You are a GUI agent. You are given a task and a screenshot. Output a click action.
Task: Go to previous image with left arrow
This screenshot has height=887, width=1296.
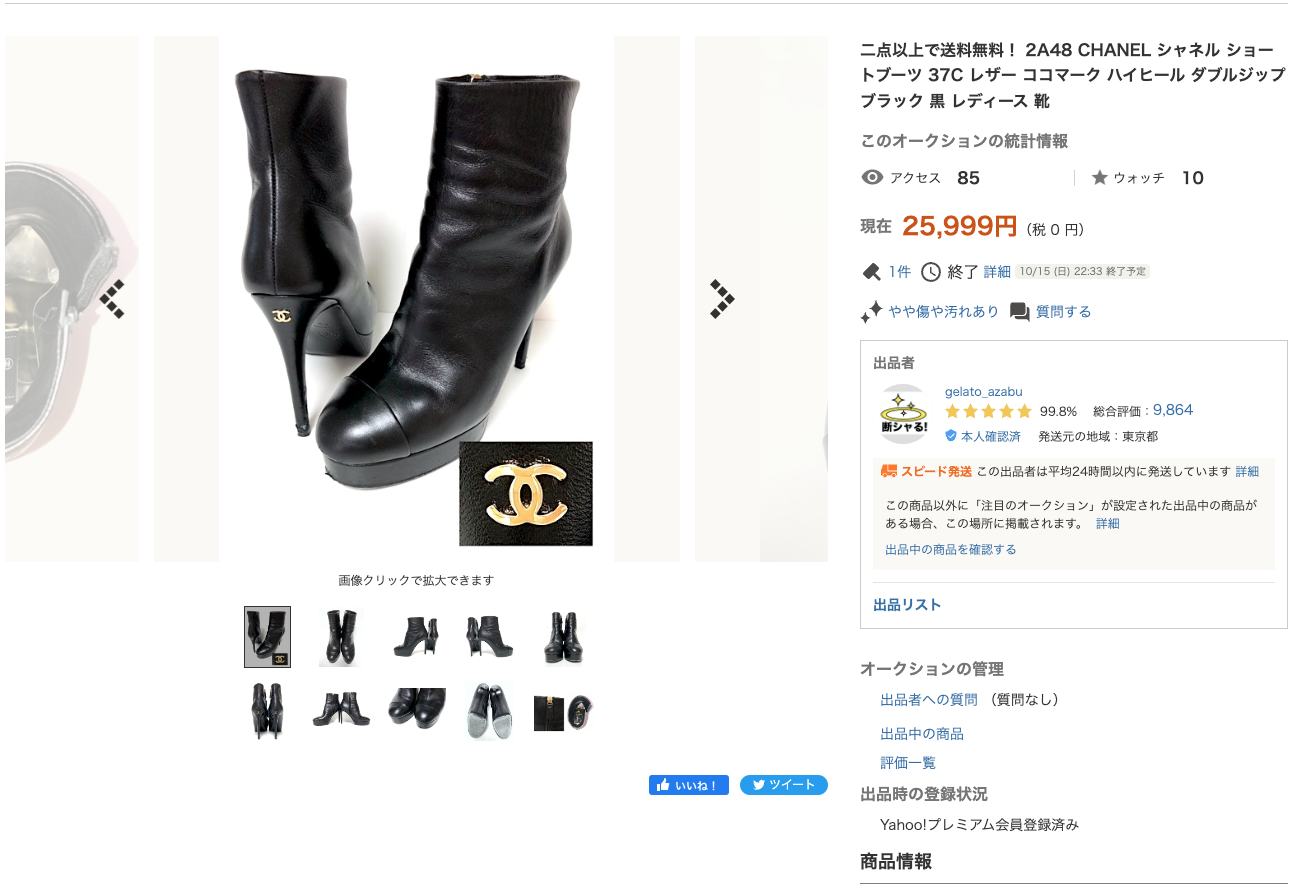pyautogui.click(x=111, y=299)
